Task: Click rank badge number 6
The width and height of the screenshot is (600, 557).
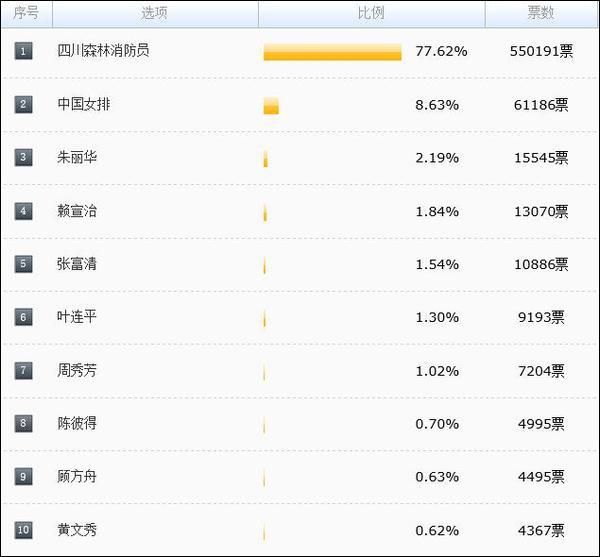Action: (23, 317)
